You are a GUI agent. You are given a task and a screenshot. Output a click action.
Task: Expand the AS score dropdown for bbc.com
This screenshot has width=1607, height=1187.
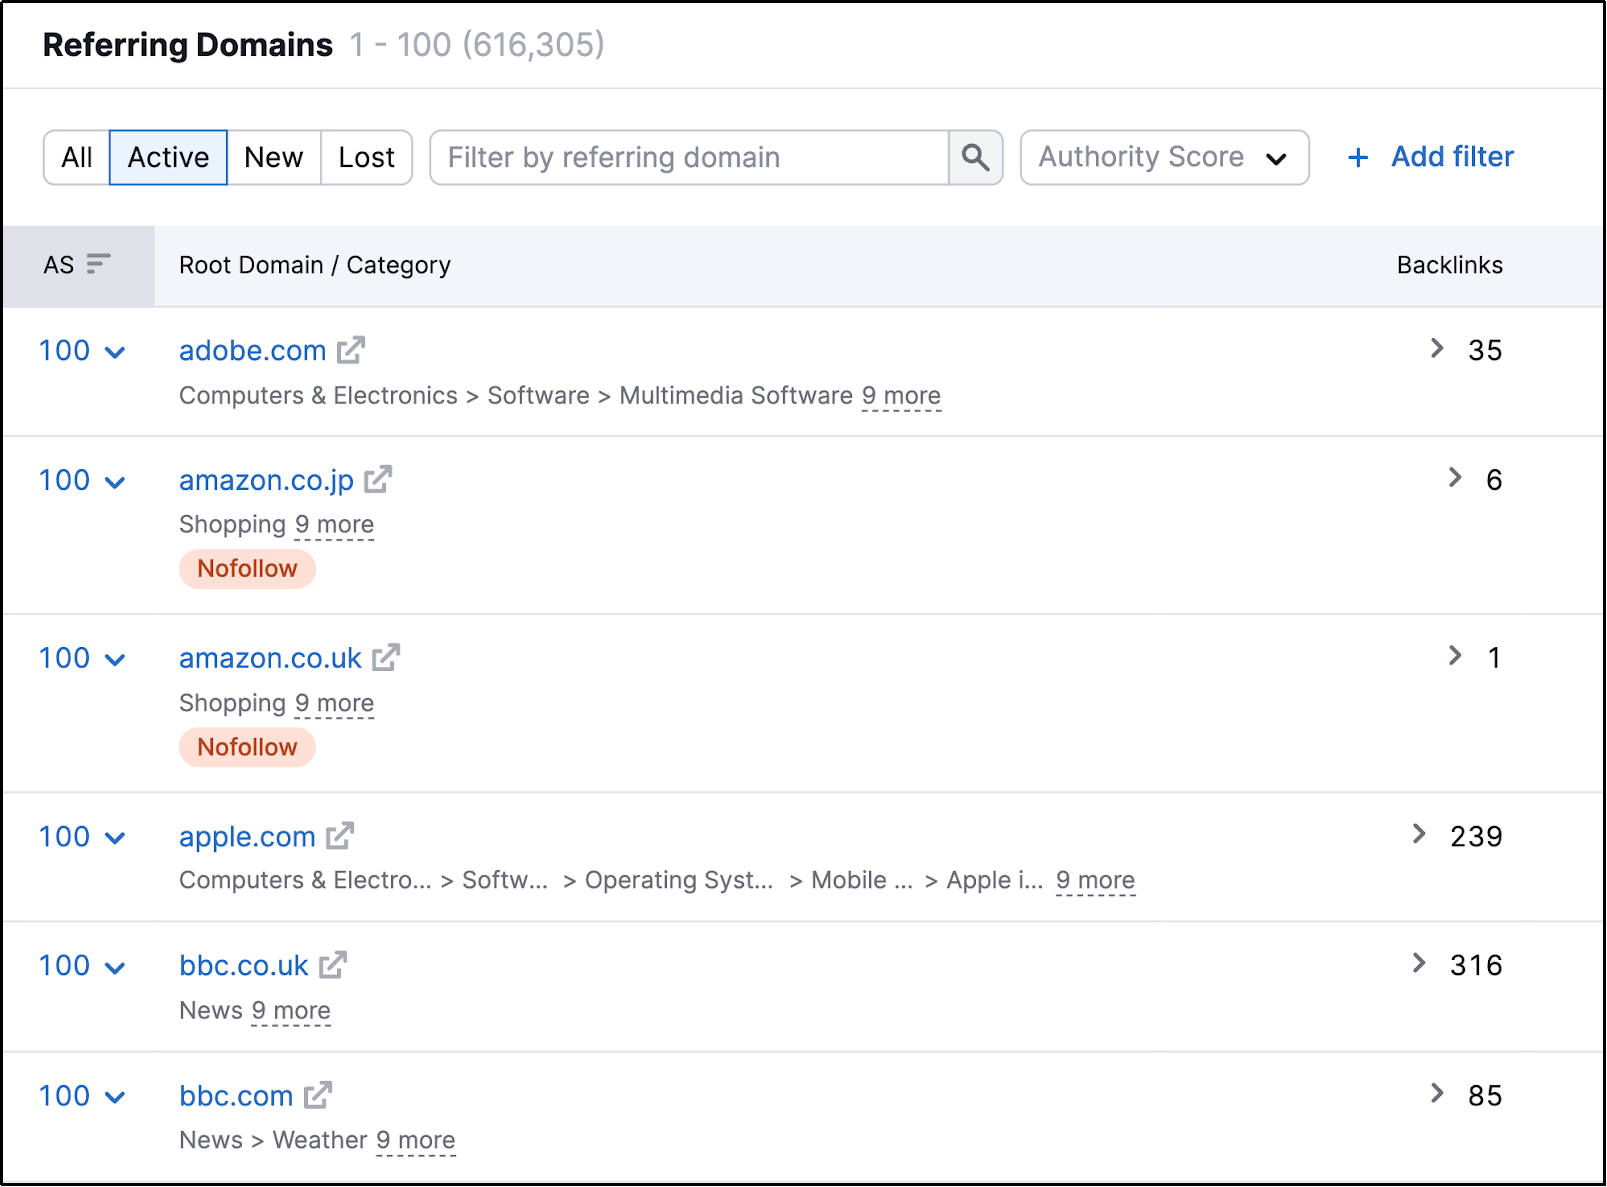(x=114, y=1096)
